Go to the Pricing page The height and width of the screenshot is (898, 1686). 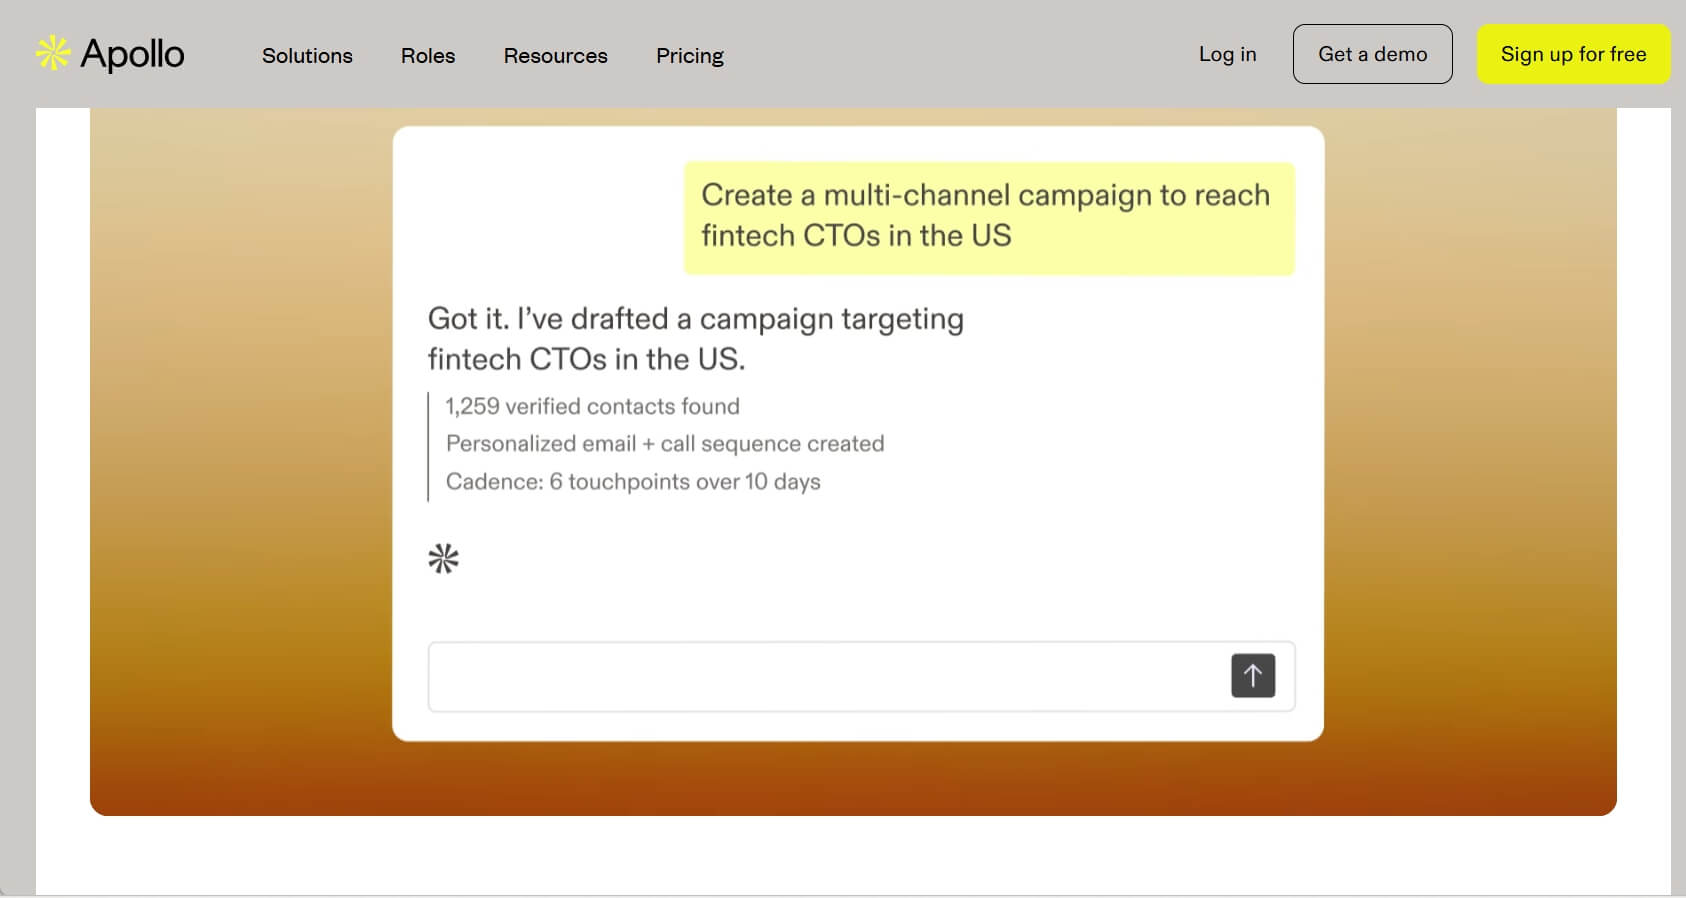(689, 56)
